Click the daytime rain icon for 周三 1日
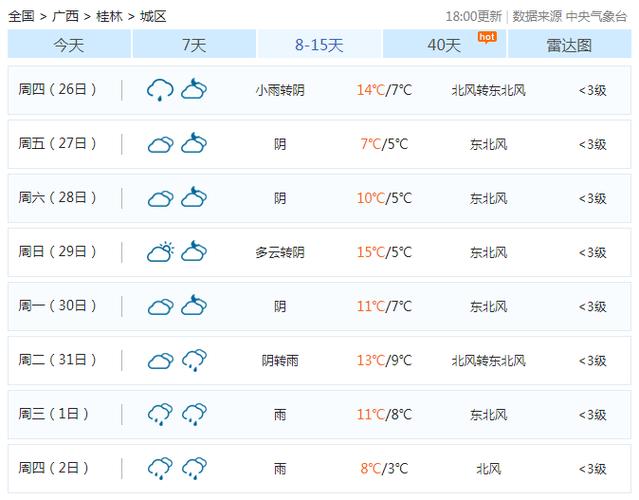 pyautogui.click(x=161, y=414)
